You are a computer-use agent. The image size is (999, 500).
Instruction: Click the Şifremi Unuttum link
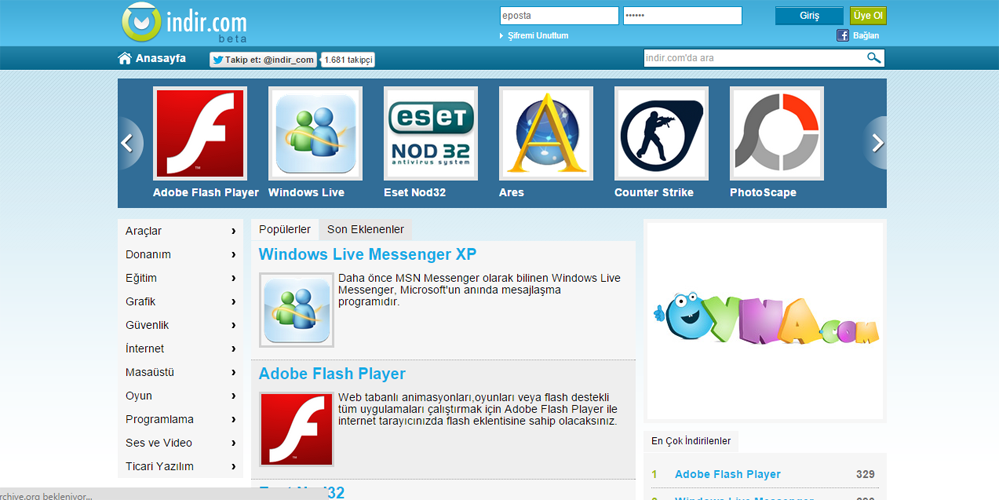pyautogui.click(x=538, y=36)
